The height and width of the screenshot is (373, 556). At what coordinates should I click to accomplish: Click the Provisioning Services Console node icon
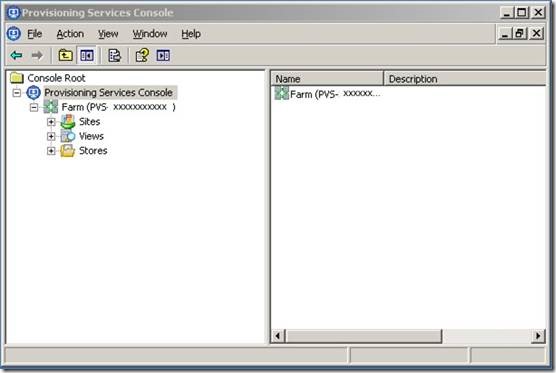tap(33, 93)
